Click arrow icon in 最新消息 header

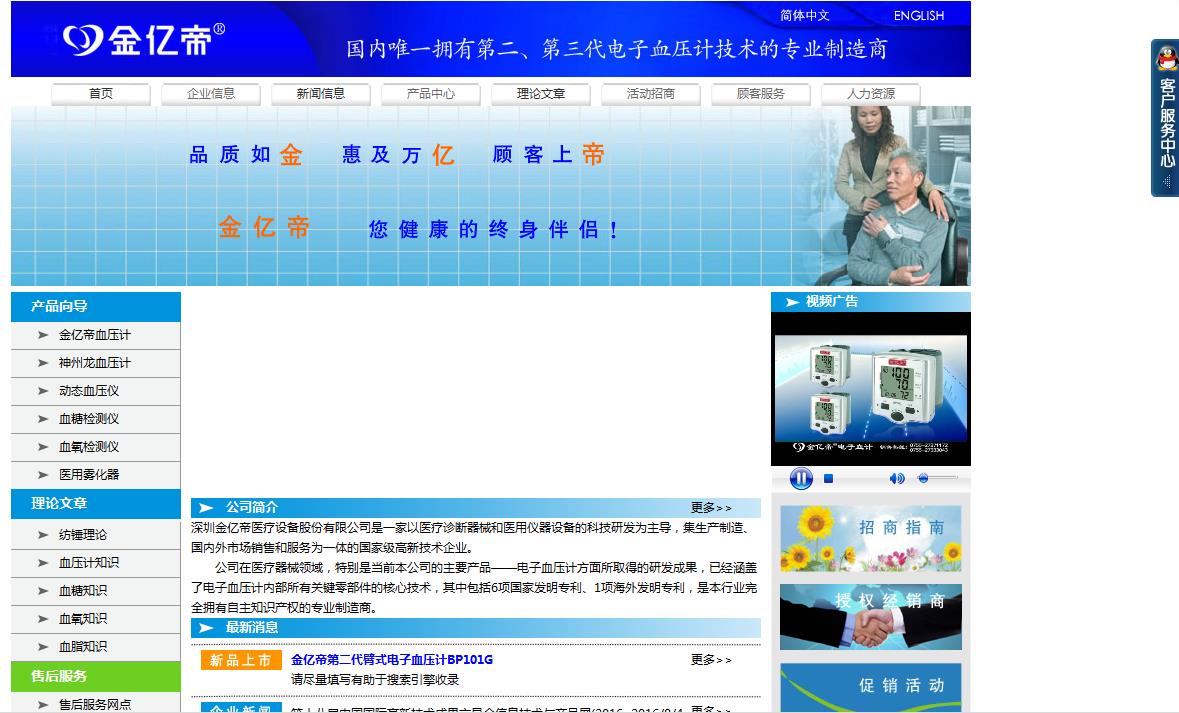click(206, 627)
